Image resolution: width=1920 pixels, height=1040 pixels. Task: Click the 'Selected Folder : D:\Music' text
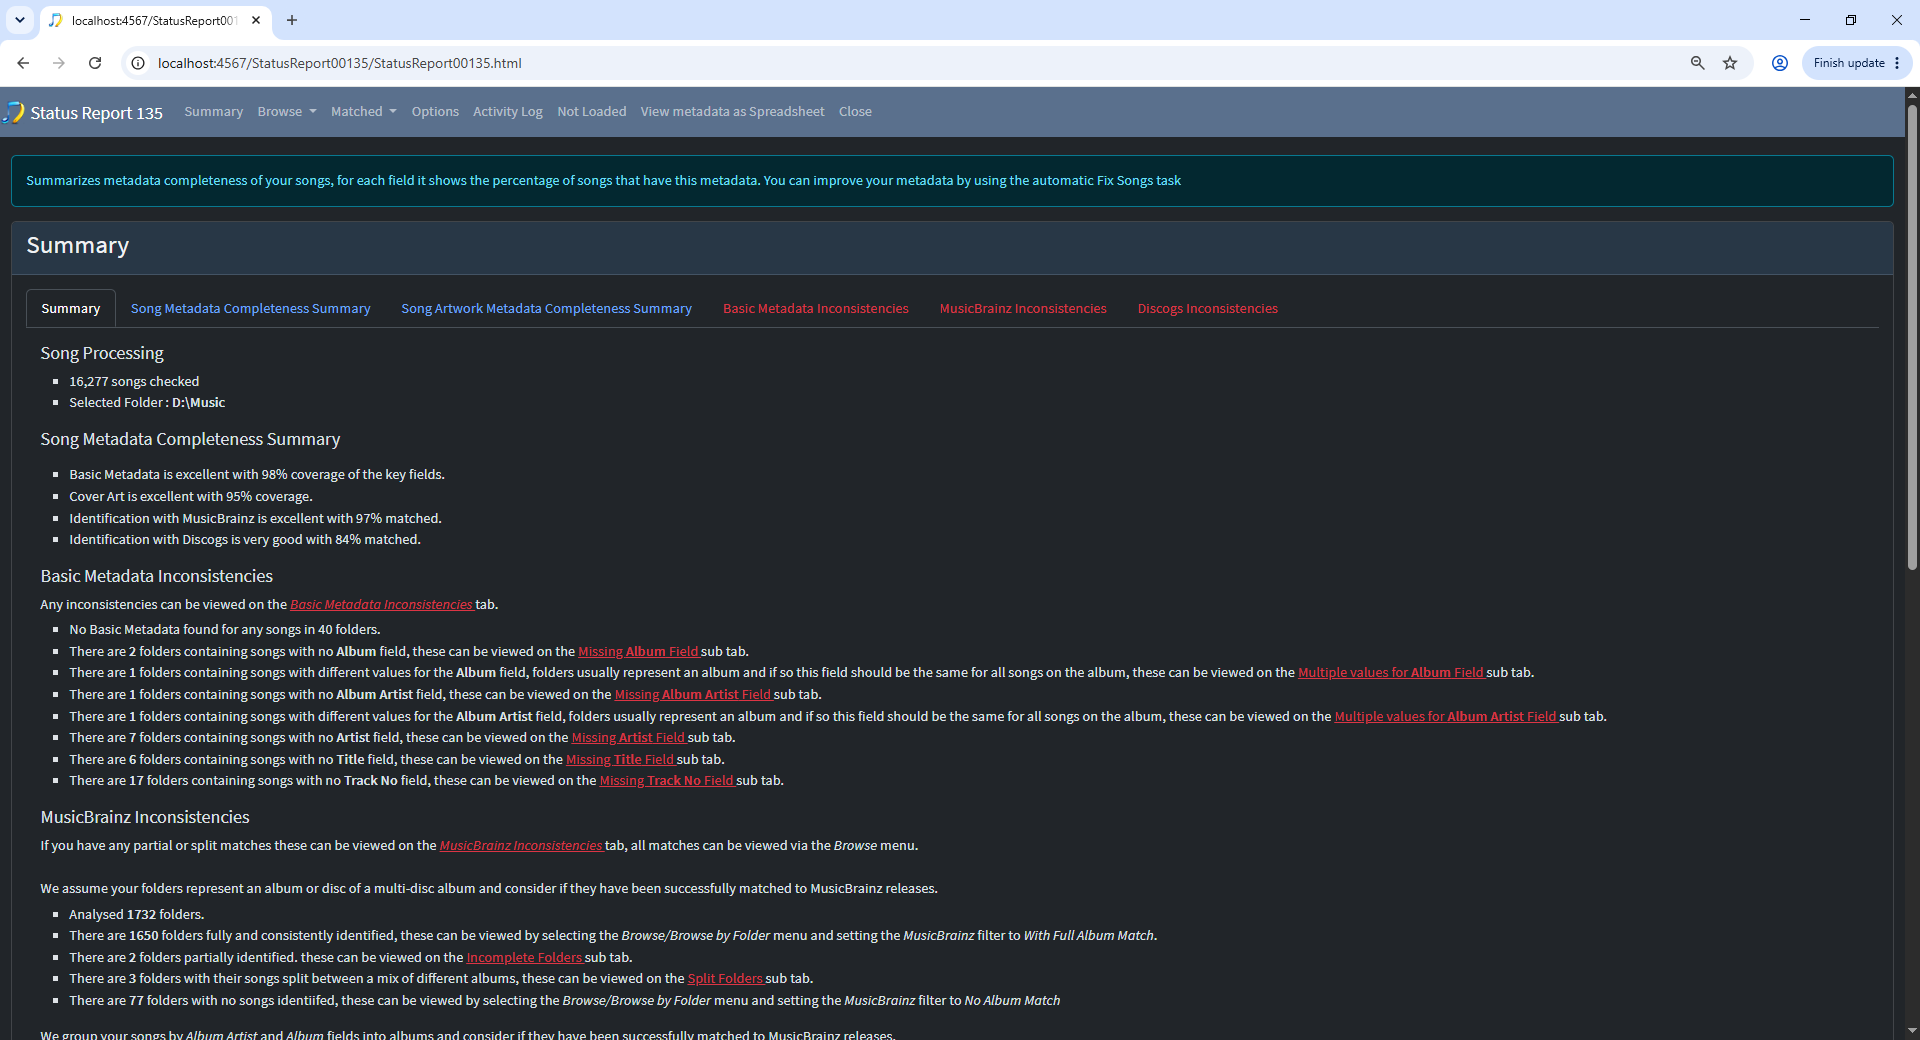coord(147,403)
